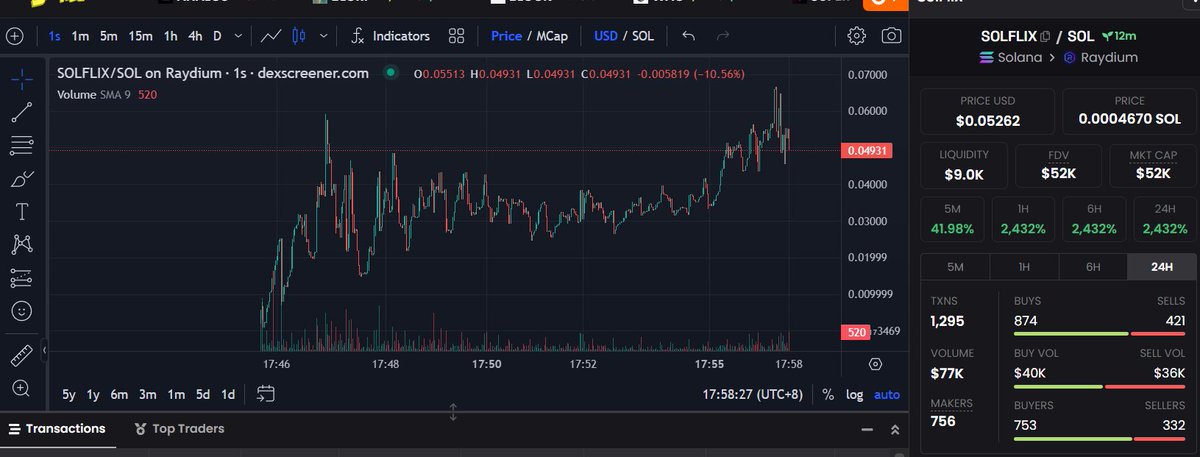Click the Volume SMA 9 indicator legend
The width and height of the screenshot is (1200, 457).
(x=106, y=94)
